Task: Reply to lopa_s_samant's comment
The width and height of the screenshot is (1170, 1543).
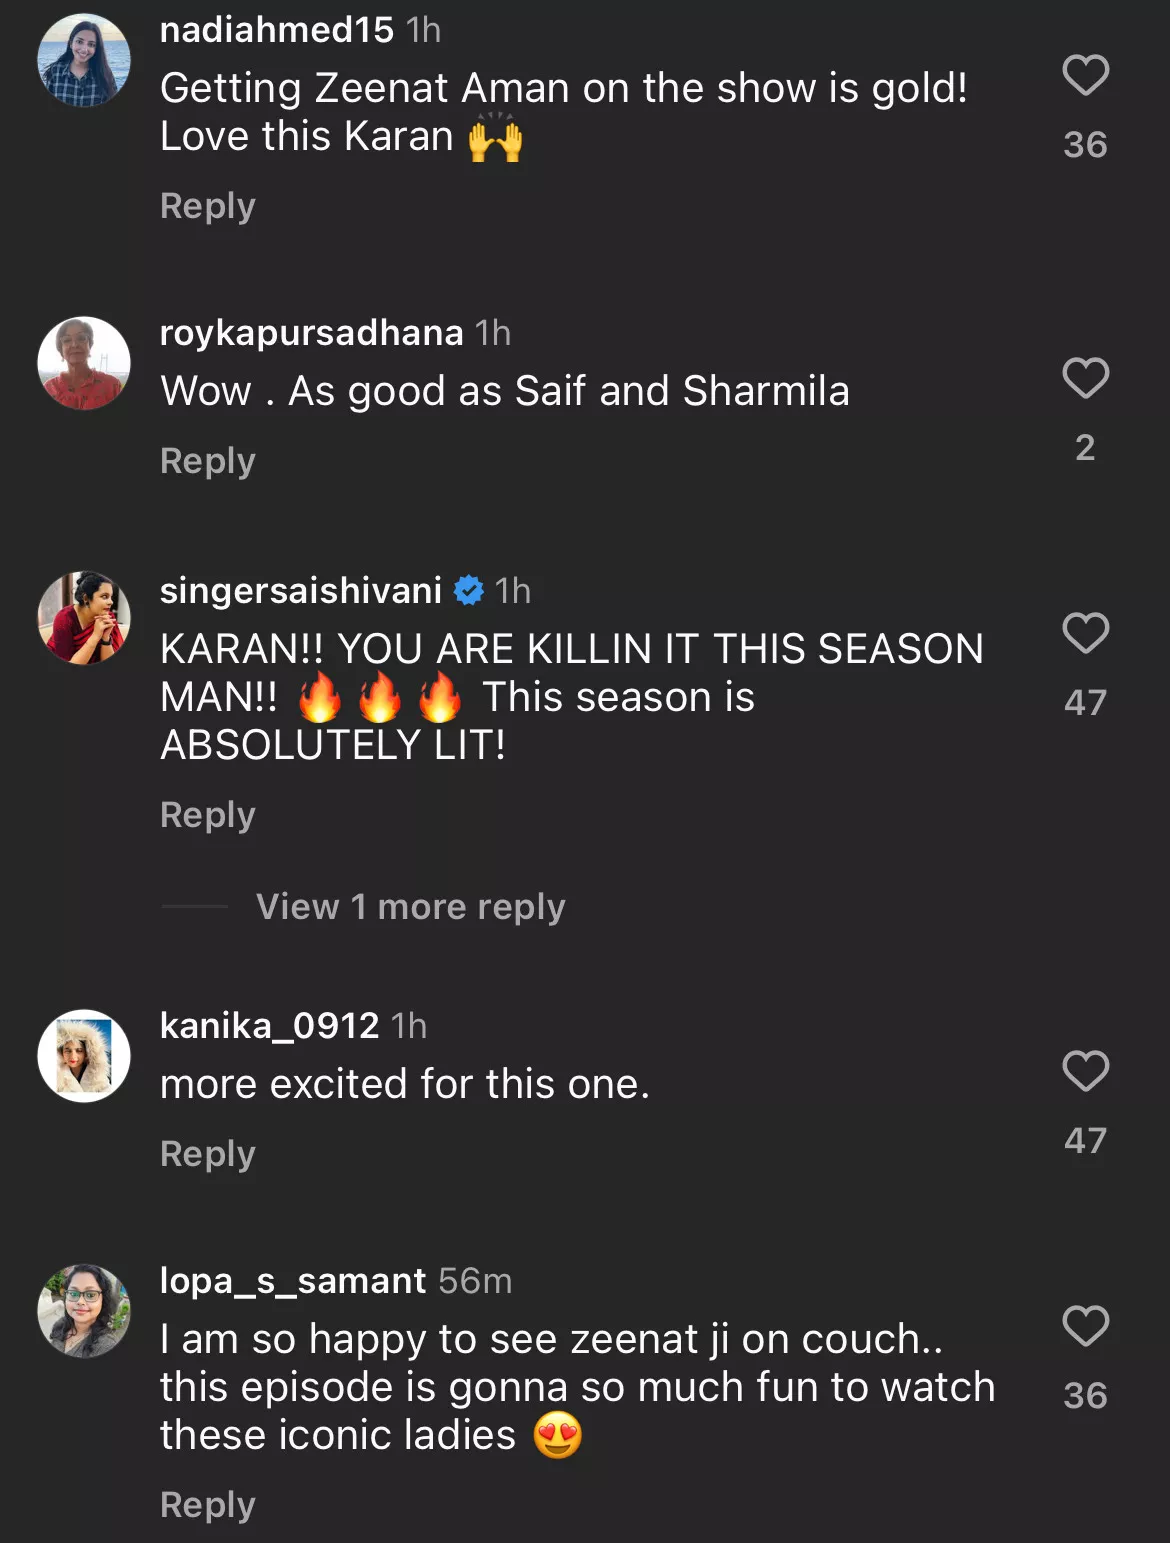Action: point(208,1505)
